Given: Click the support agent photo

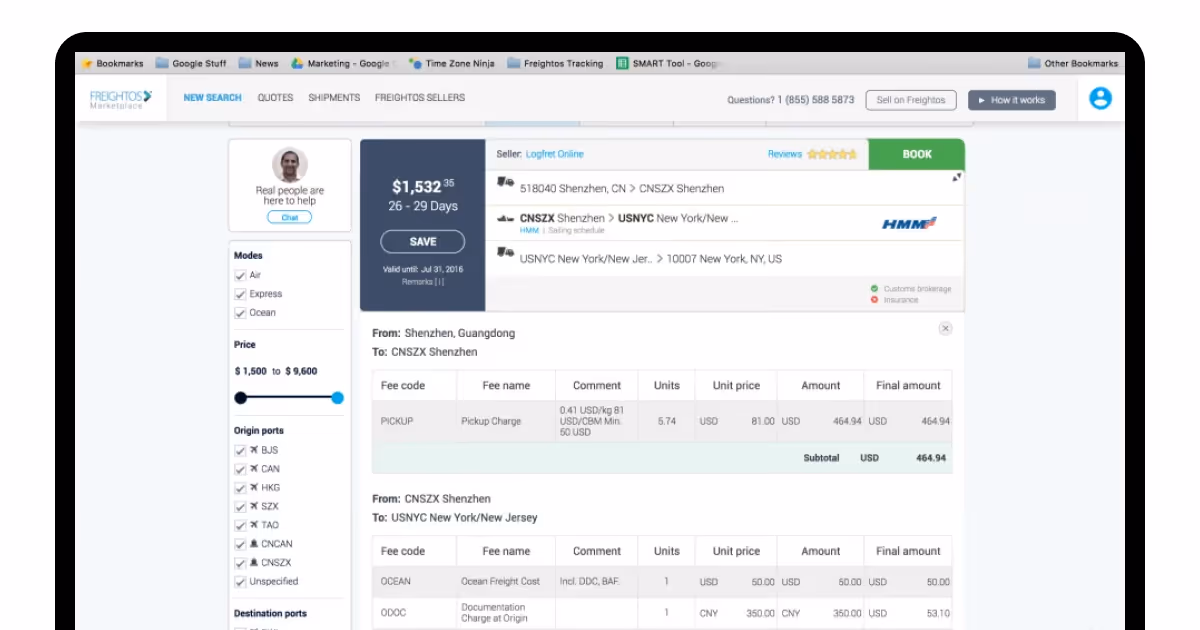Looking at the screenshot, I should pyautogui.click(x=290, y=165).
